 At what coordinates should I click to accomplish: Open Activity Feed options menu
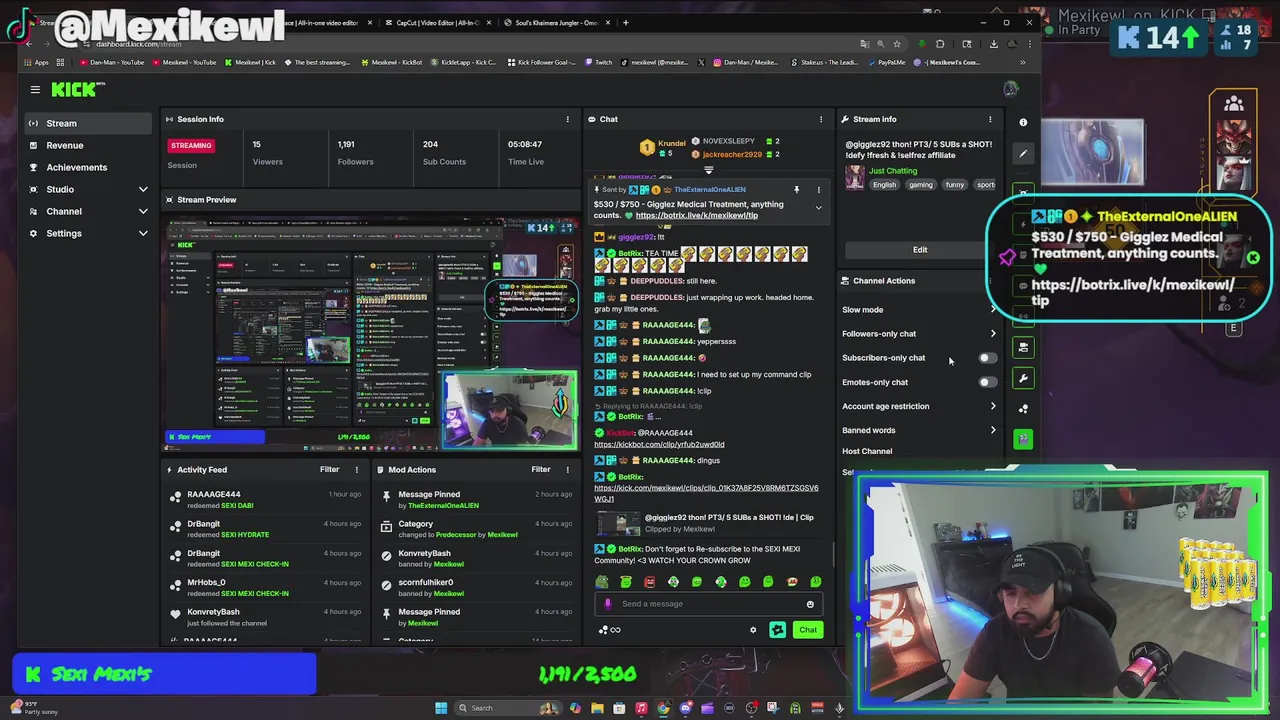click(x=356, y=469)
